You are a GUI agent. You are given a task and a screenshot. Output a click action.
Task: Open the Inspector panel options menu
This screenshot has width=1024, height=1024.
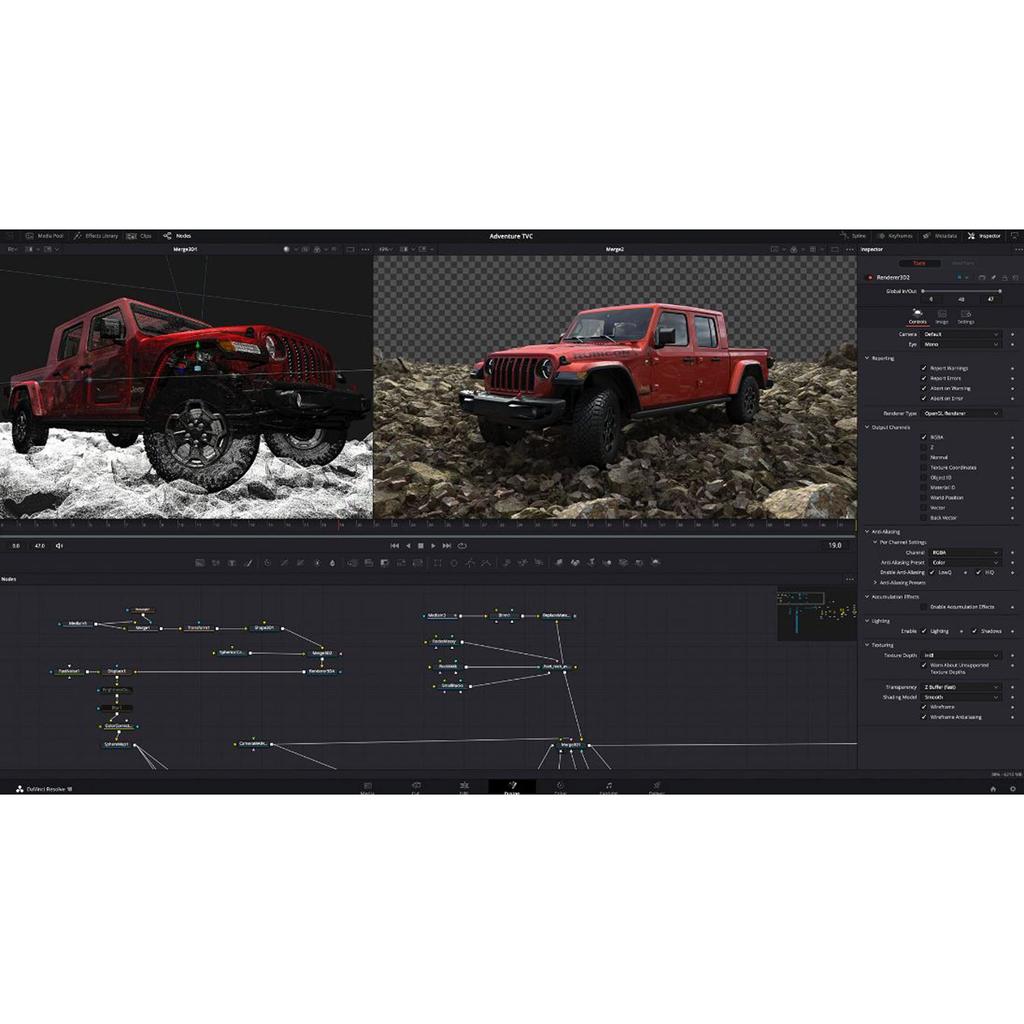pos(1018,249)
